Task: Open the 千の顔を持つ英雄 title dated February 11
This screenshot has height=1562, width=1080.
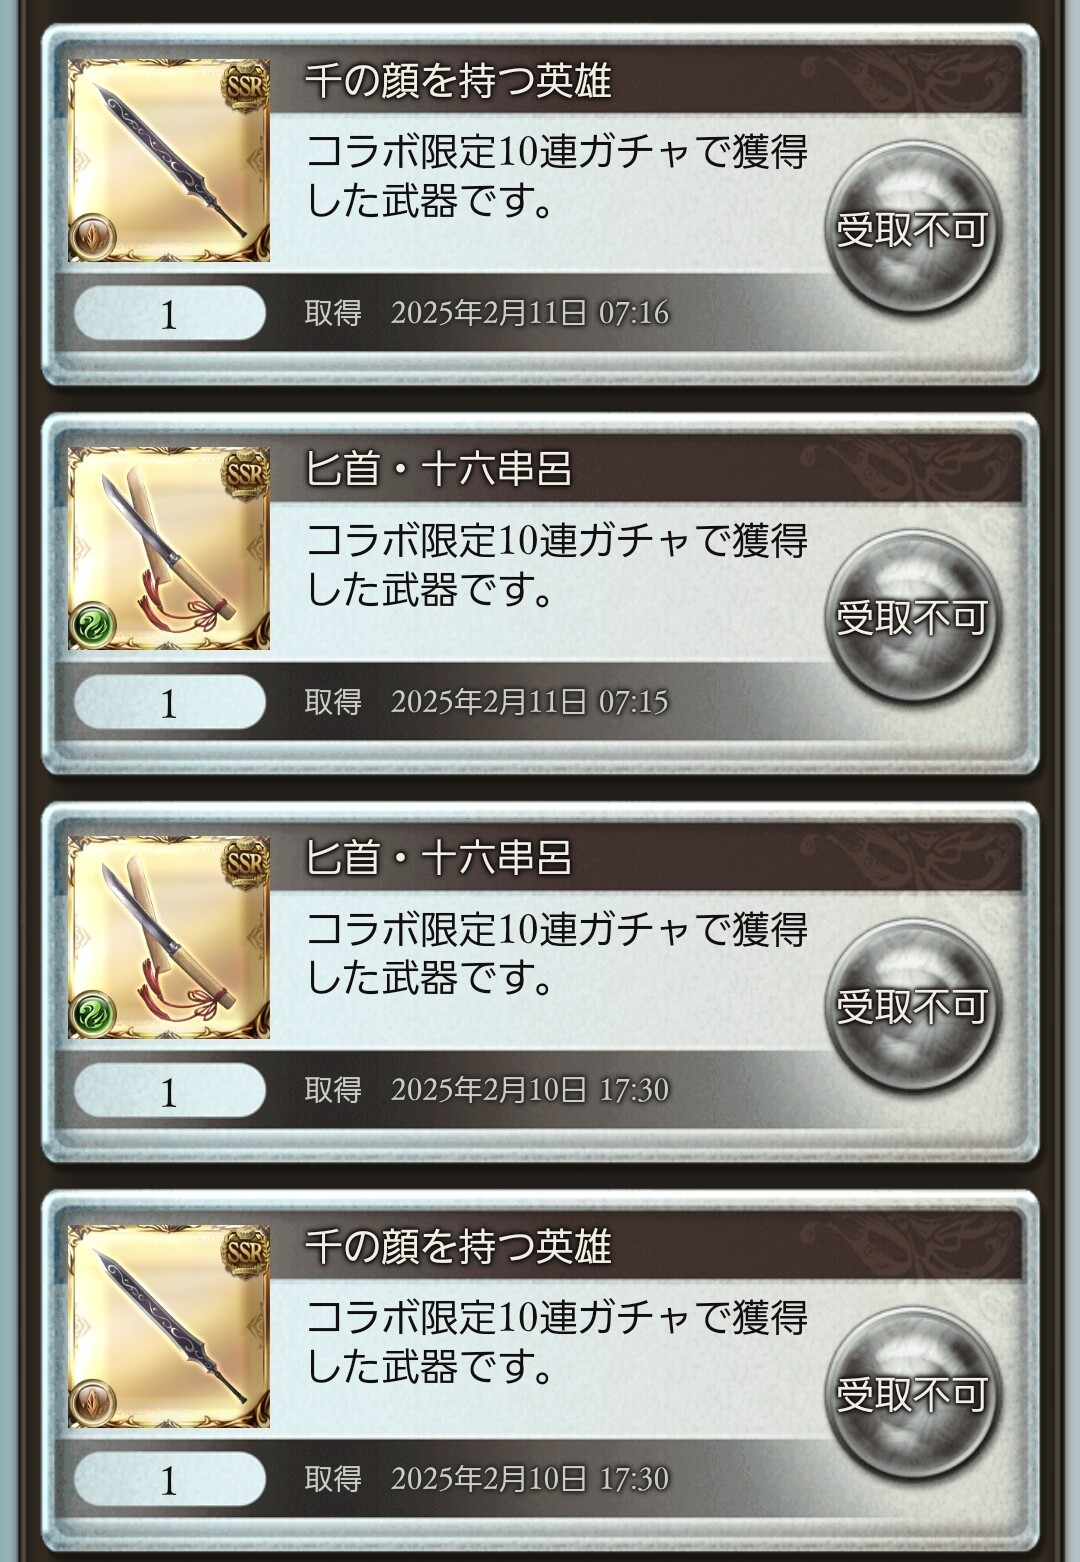Action: 458,80
